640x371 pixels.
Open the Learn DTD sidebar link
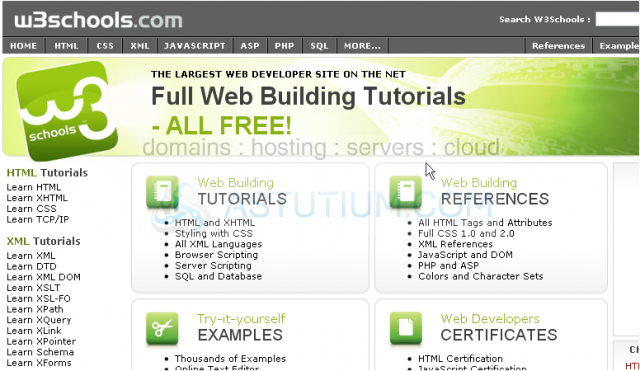[31, 267]
